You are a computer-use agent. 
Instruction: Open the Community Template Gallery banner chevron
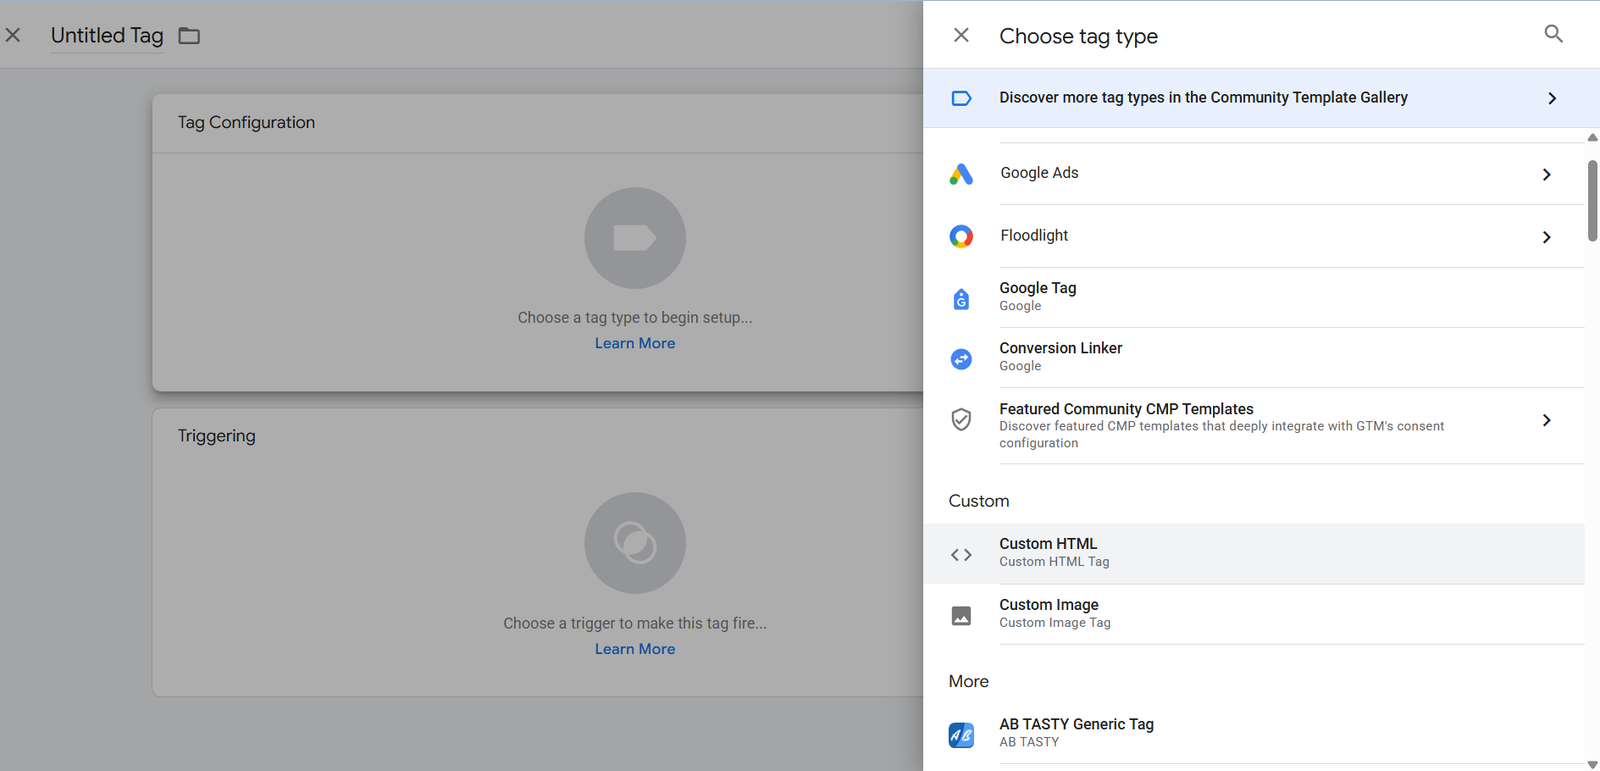(x=1552, y=98)
